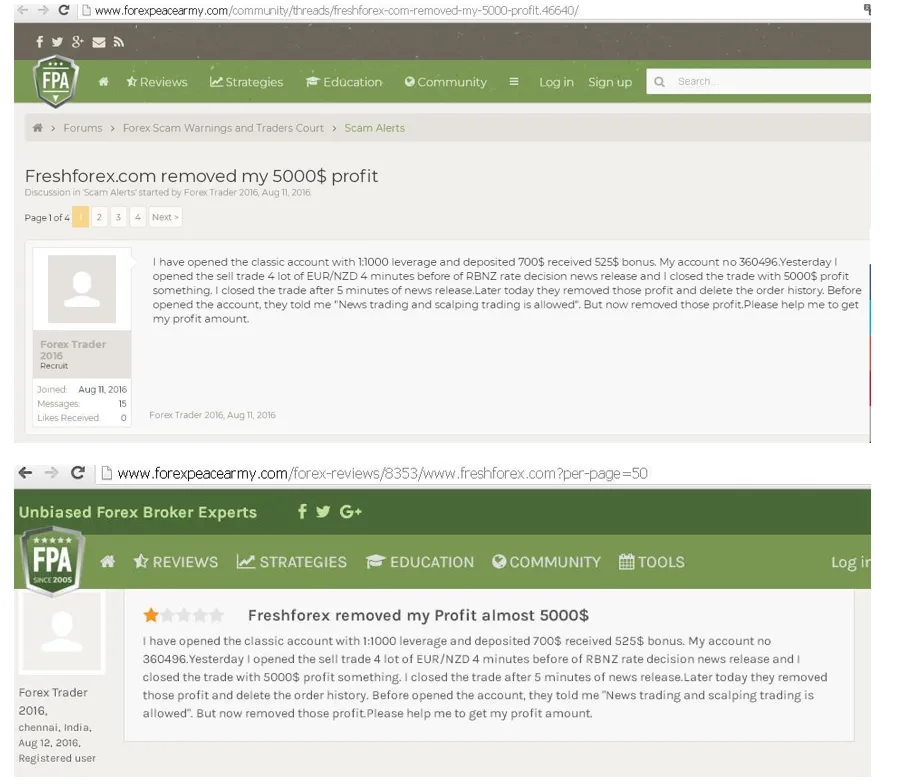Click the Next > pagination button
The height and width of the screenshot is (784, 923).
[165, 217]
